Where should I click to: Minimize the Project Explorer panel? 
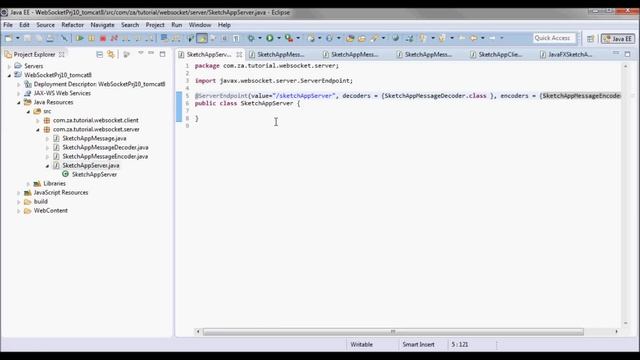(151, 53)
